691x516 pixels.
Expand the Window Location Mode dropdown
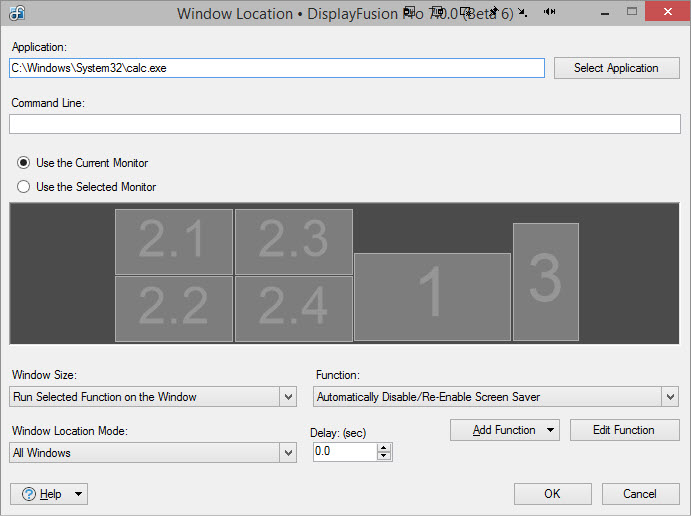tap(288, 453)
